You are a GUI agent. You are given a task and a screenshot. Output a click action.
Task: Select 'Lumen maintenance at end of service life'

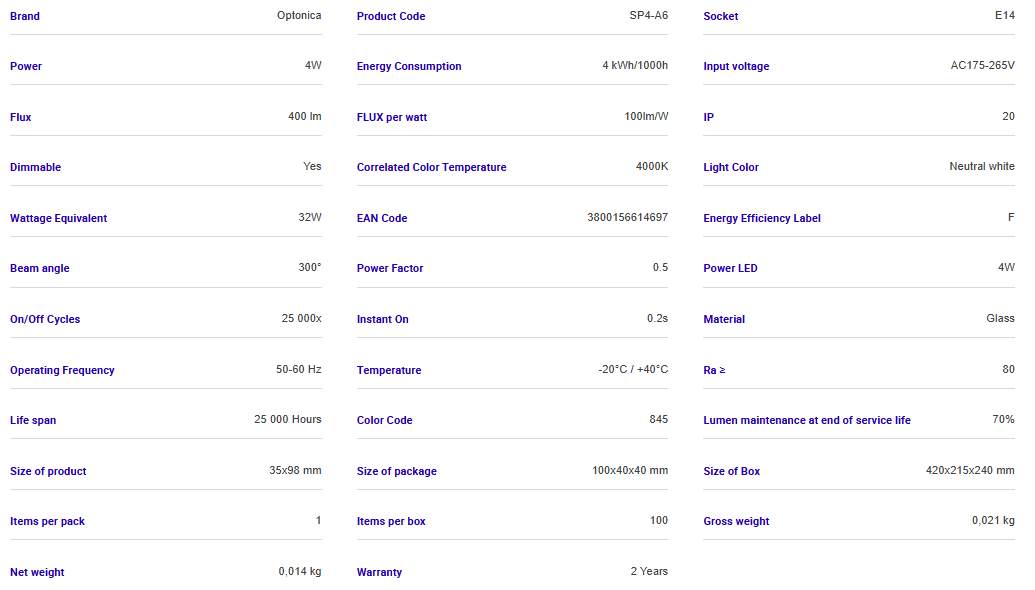(x=807, y=421)
